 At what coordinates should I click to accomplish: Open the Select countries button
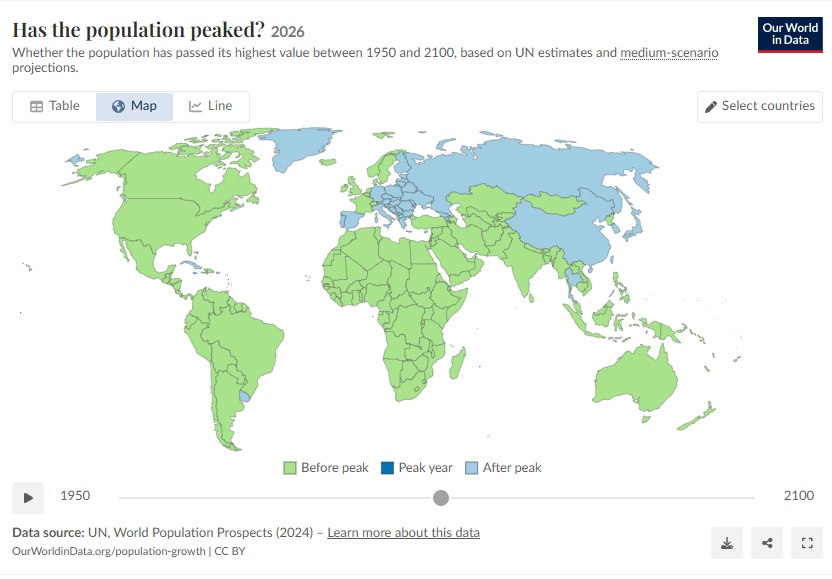760,107
